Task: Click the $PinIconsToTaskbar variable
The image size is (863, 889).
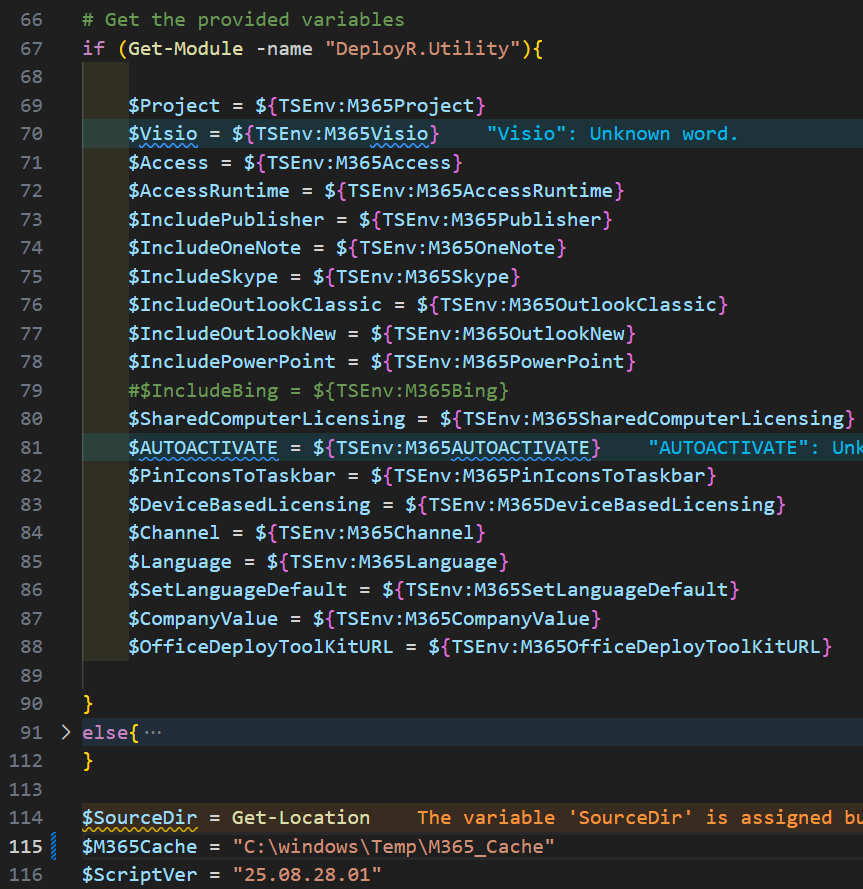Action: (x=232, y=476)
